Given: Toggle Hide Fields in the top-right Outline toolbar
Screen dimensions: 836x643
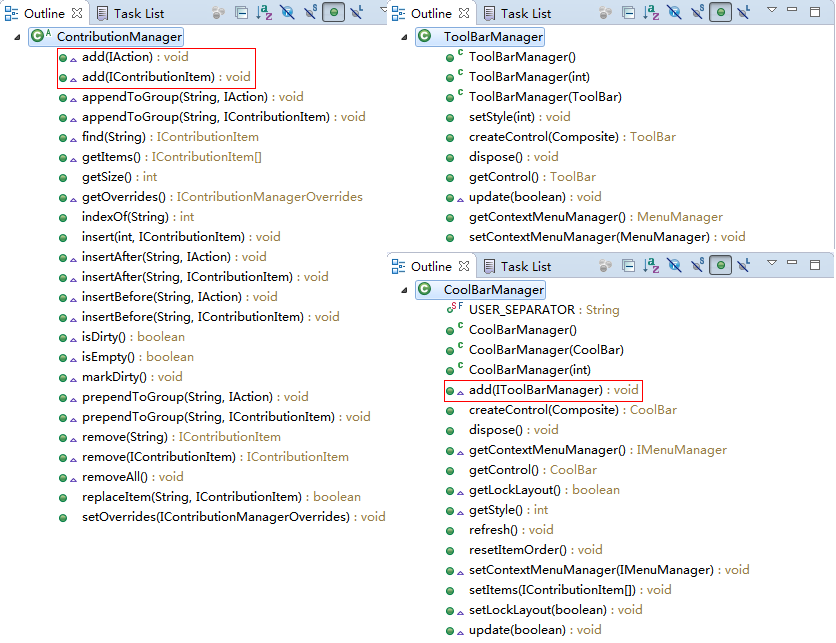Looking at the screenshot, I should 674,12.
